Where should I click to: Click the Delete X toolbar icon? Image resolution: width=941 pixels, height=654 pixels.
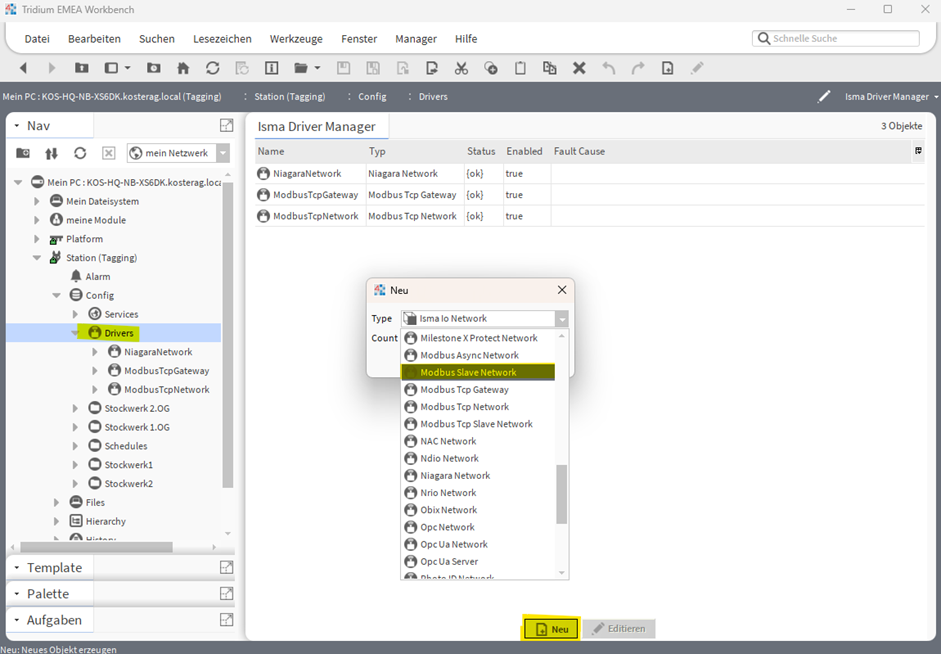click(x=579, y=68)
